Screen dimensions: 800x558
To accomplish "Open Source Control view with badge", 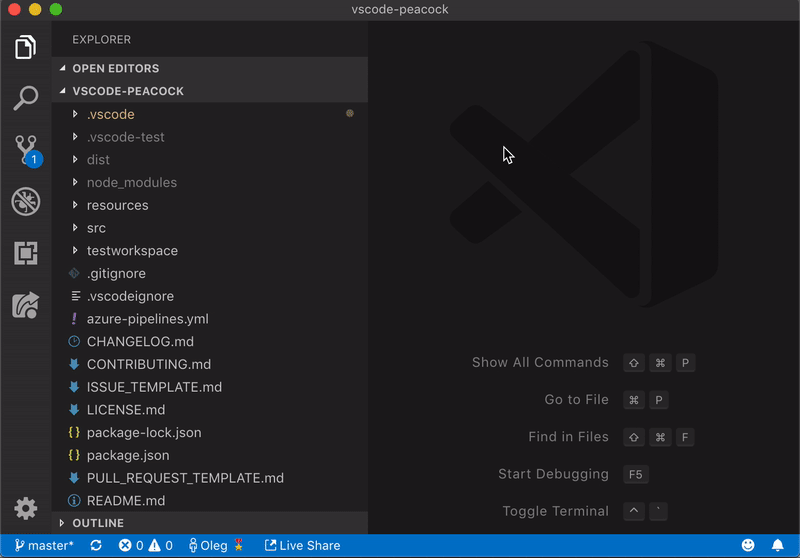I will tap(26, 151).
